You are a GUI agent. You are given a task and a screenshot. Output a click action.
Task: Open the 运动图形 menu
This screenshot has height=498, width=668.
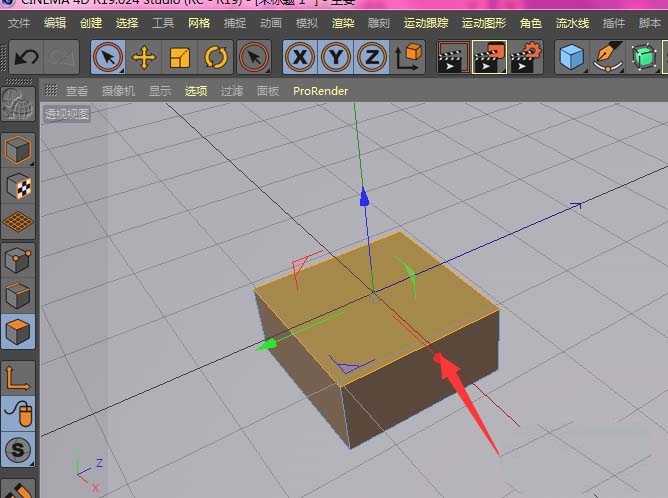point(482,22)
